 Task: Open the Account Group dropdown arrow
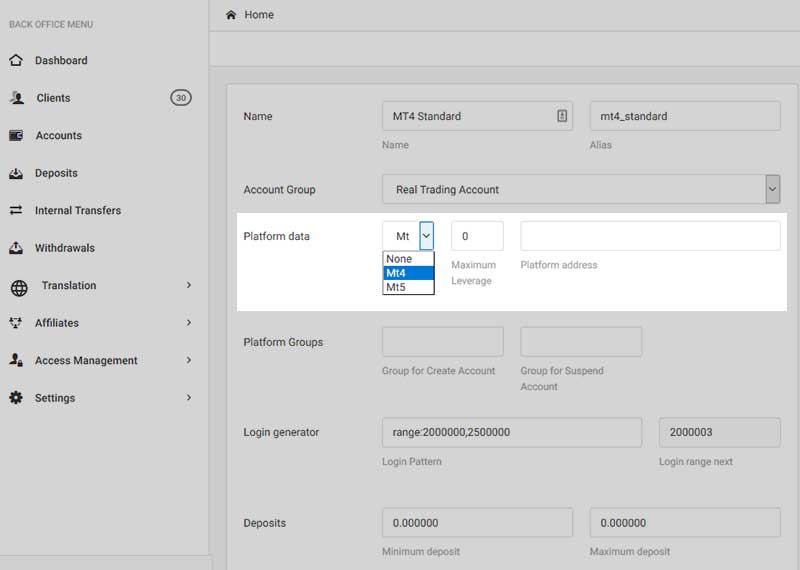point(772,189)
